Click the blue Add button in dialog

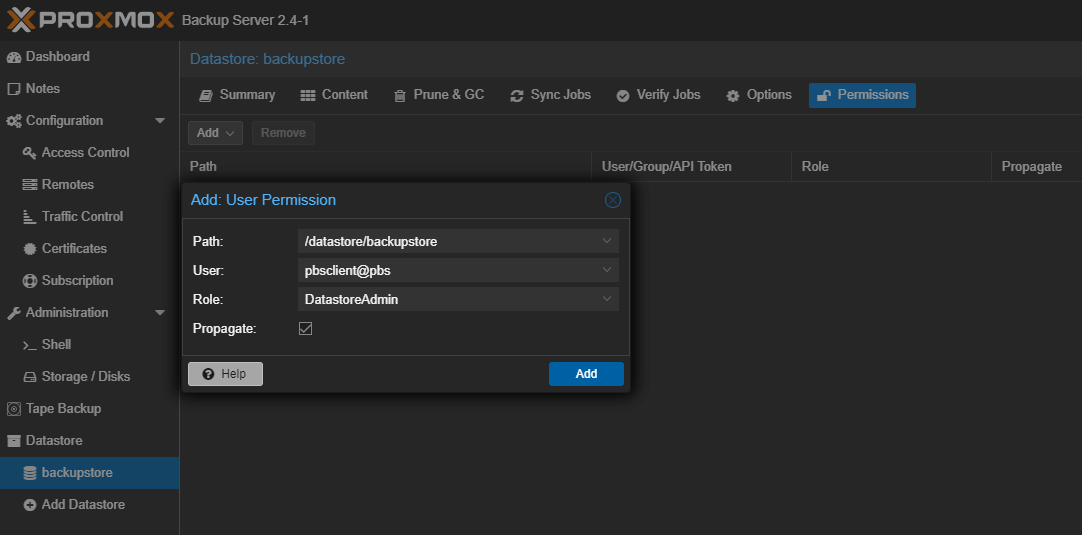(586, 374)
